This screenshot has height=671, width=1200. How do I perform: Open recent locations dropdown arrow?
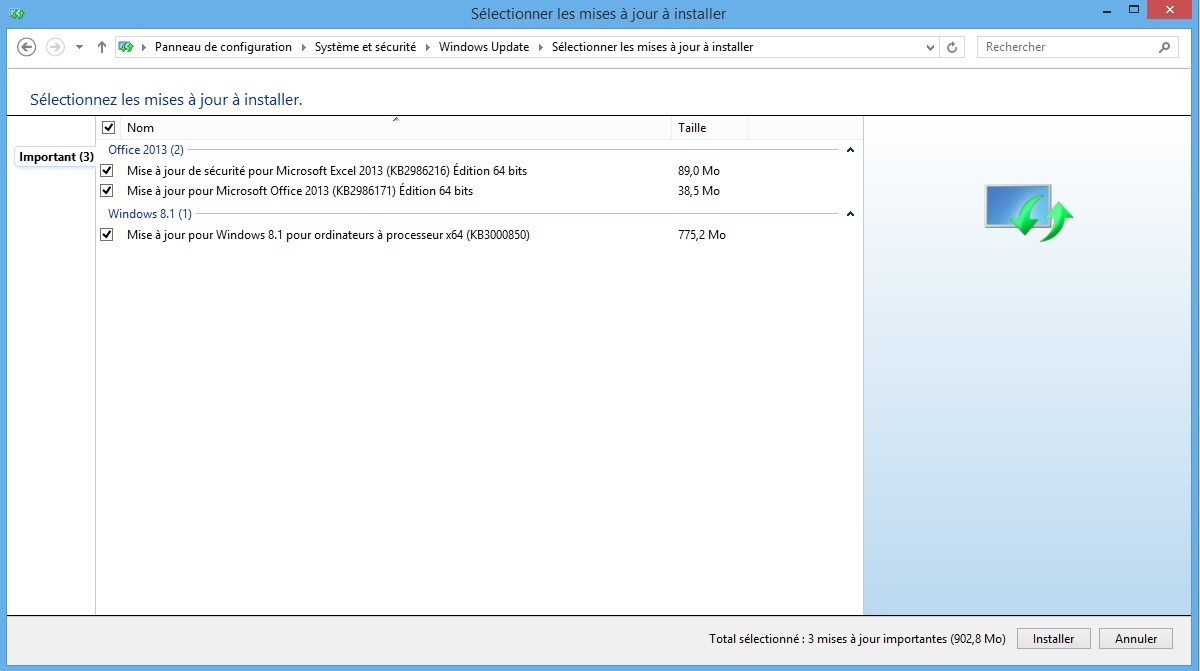[79, 47]
